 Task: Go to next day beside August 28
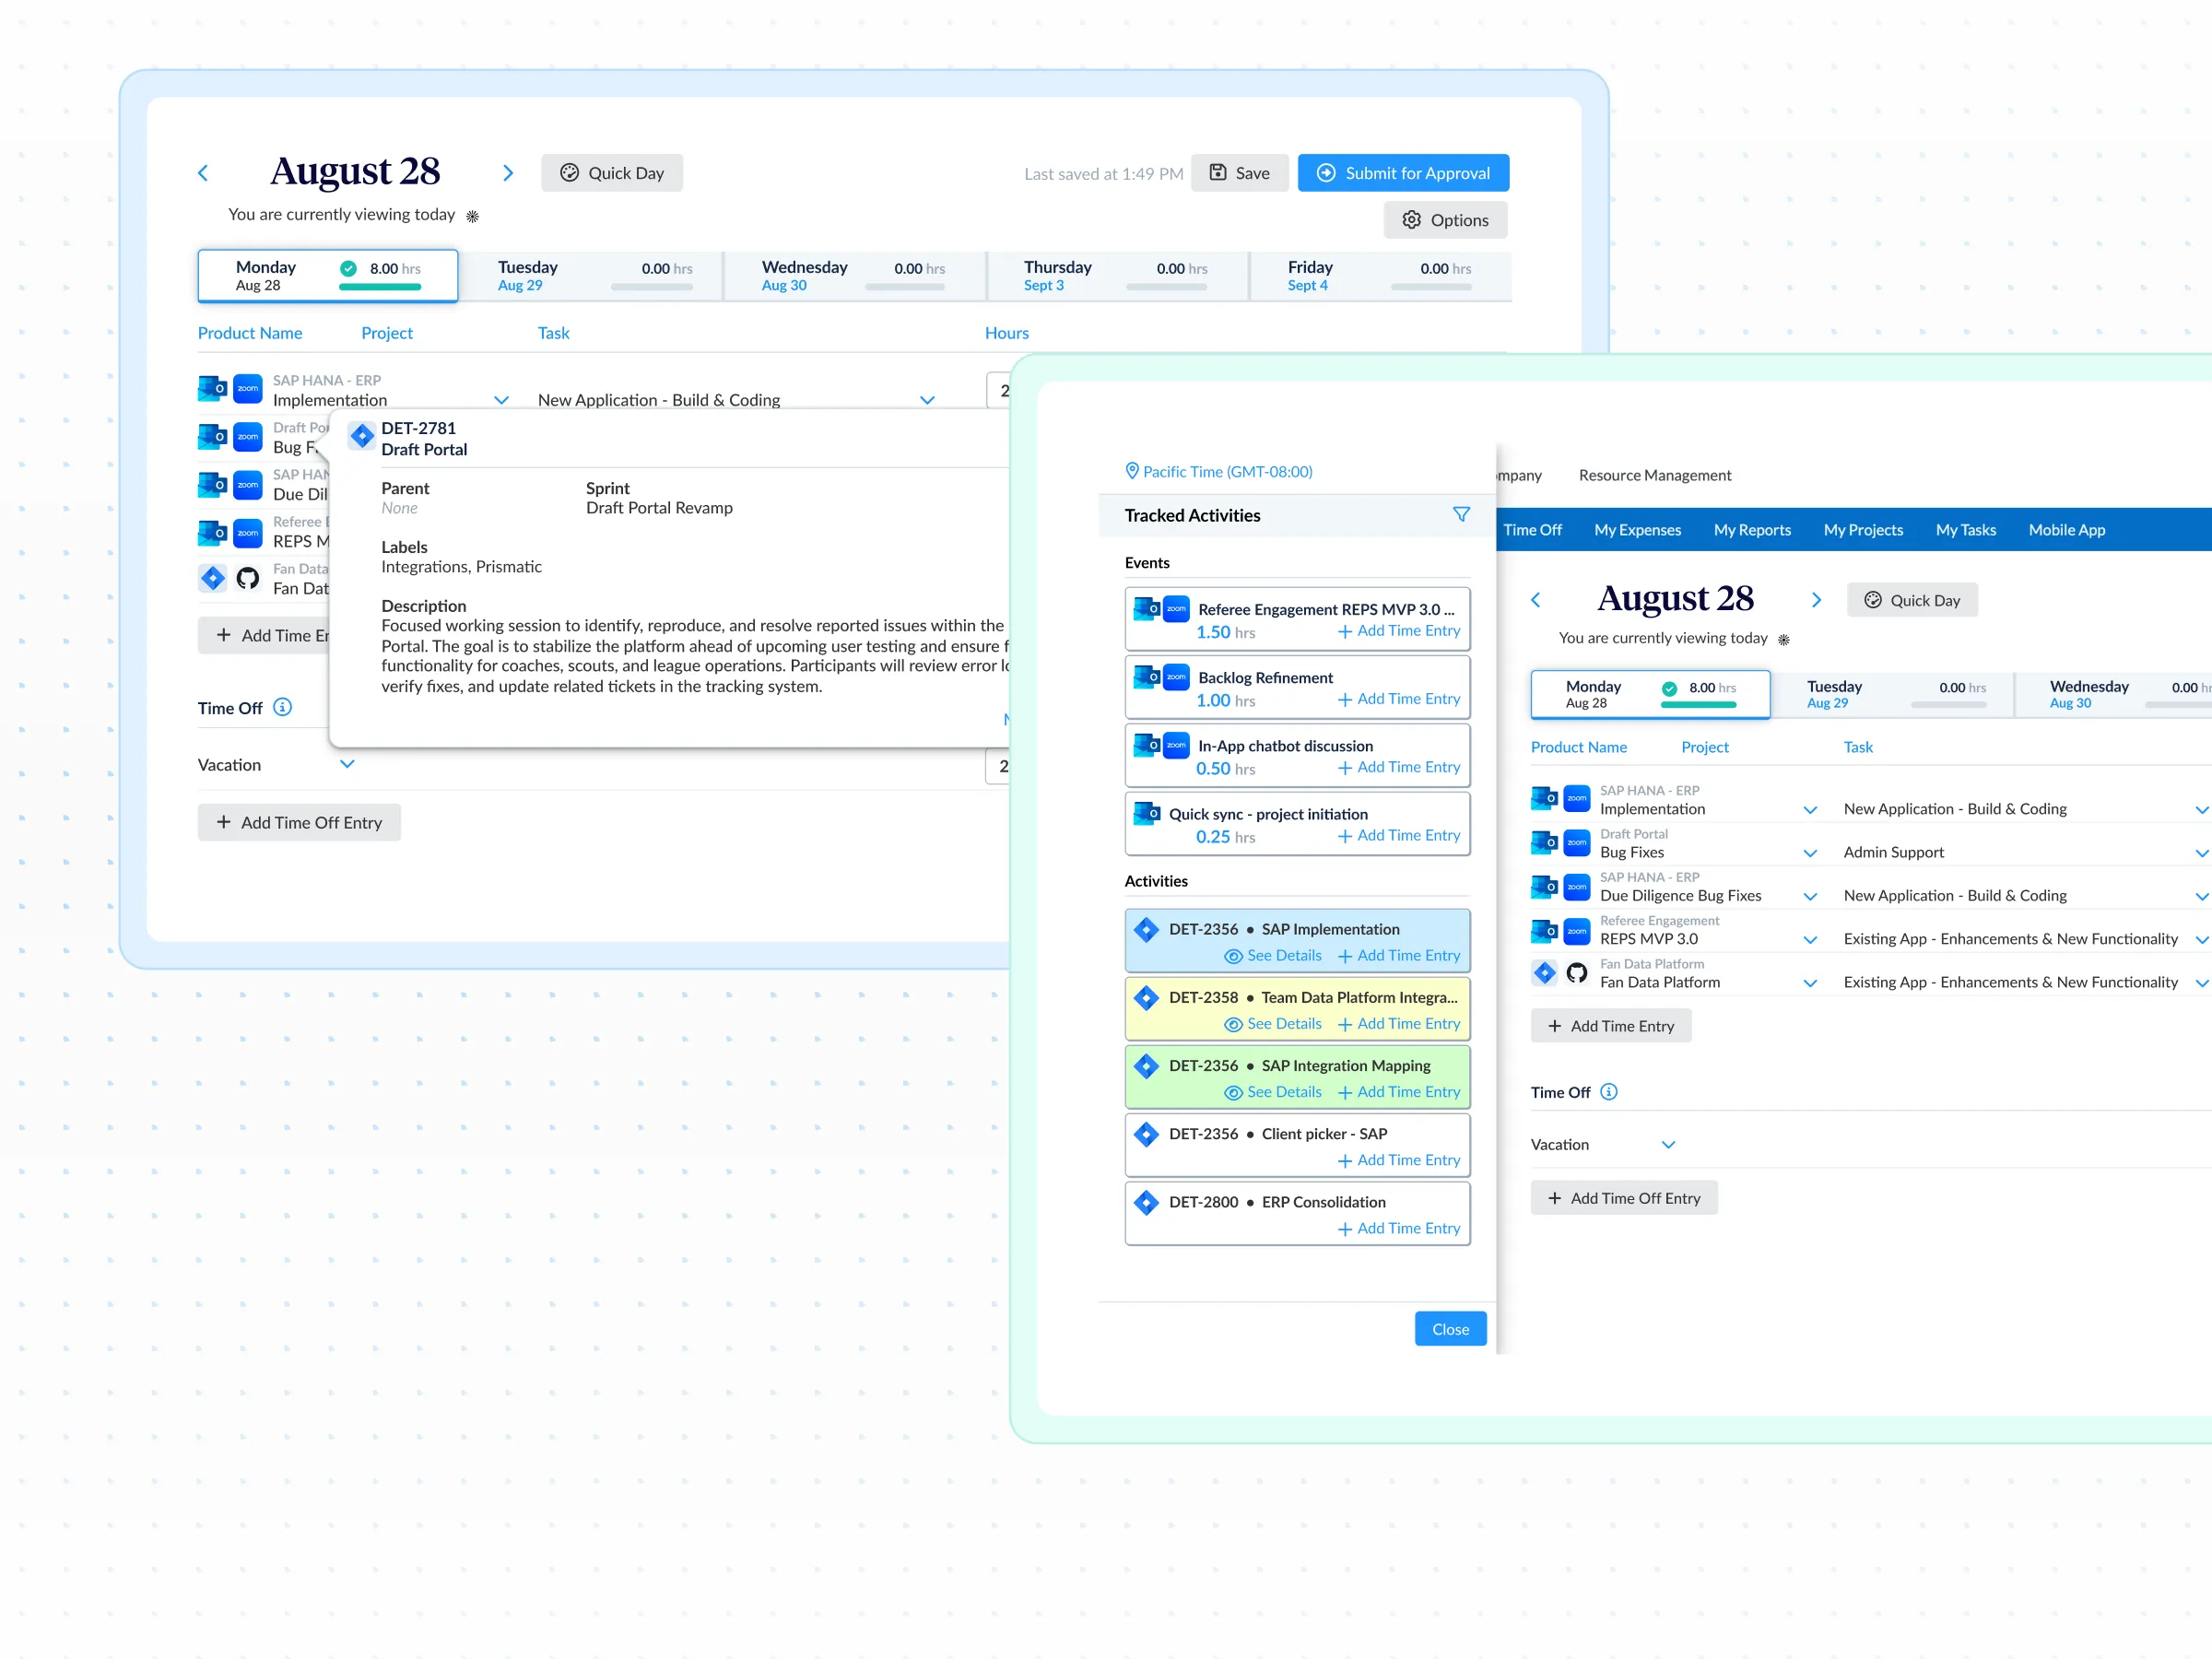click(x=508, y=173)
